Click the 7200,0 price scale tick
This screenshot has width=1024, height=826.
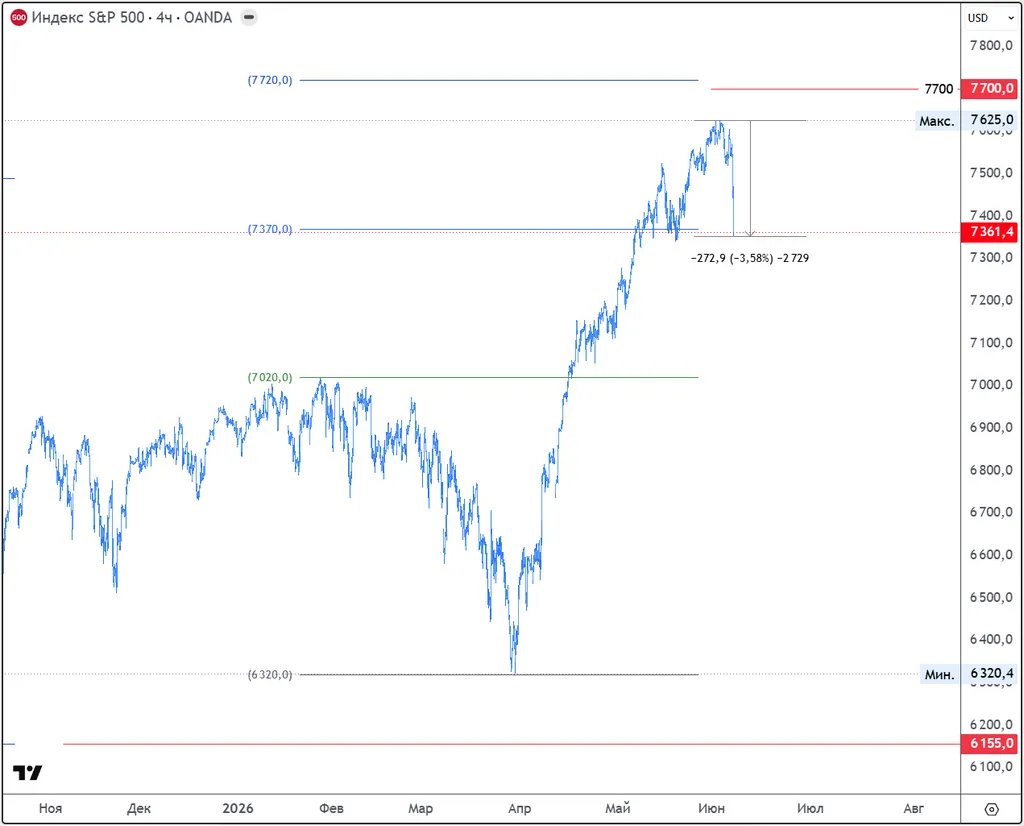991,300
